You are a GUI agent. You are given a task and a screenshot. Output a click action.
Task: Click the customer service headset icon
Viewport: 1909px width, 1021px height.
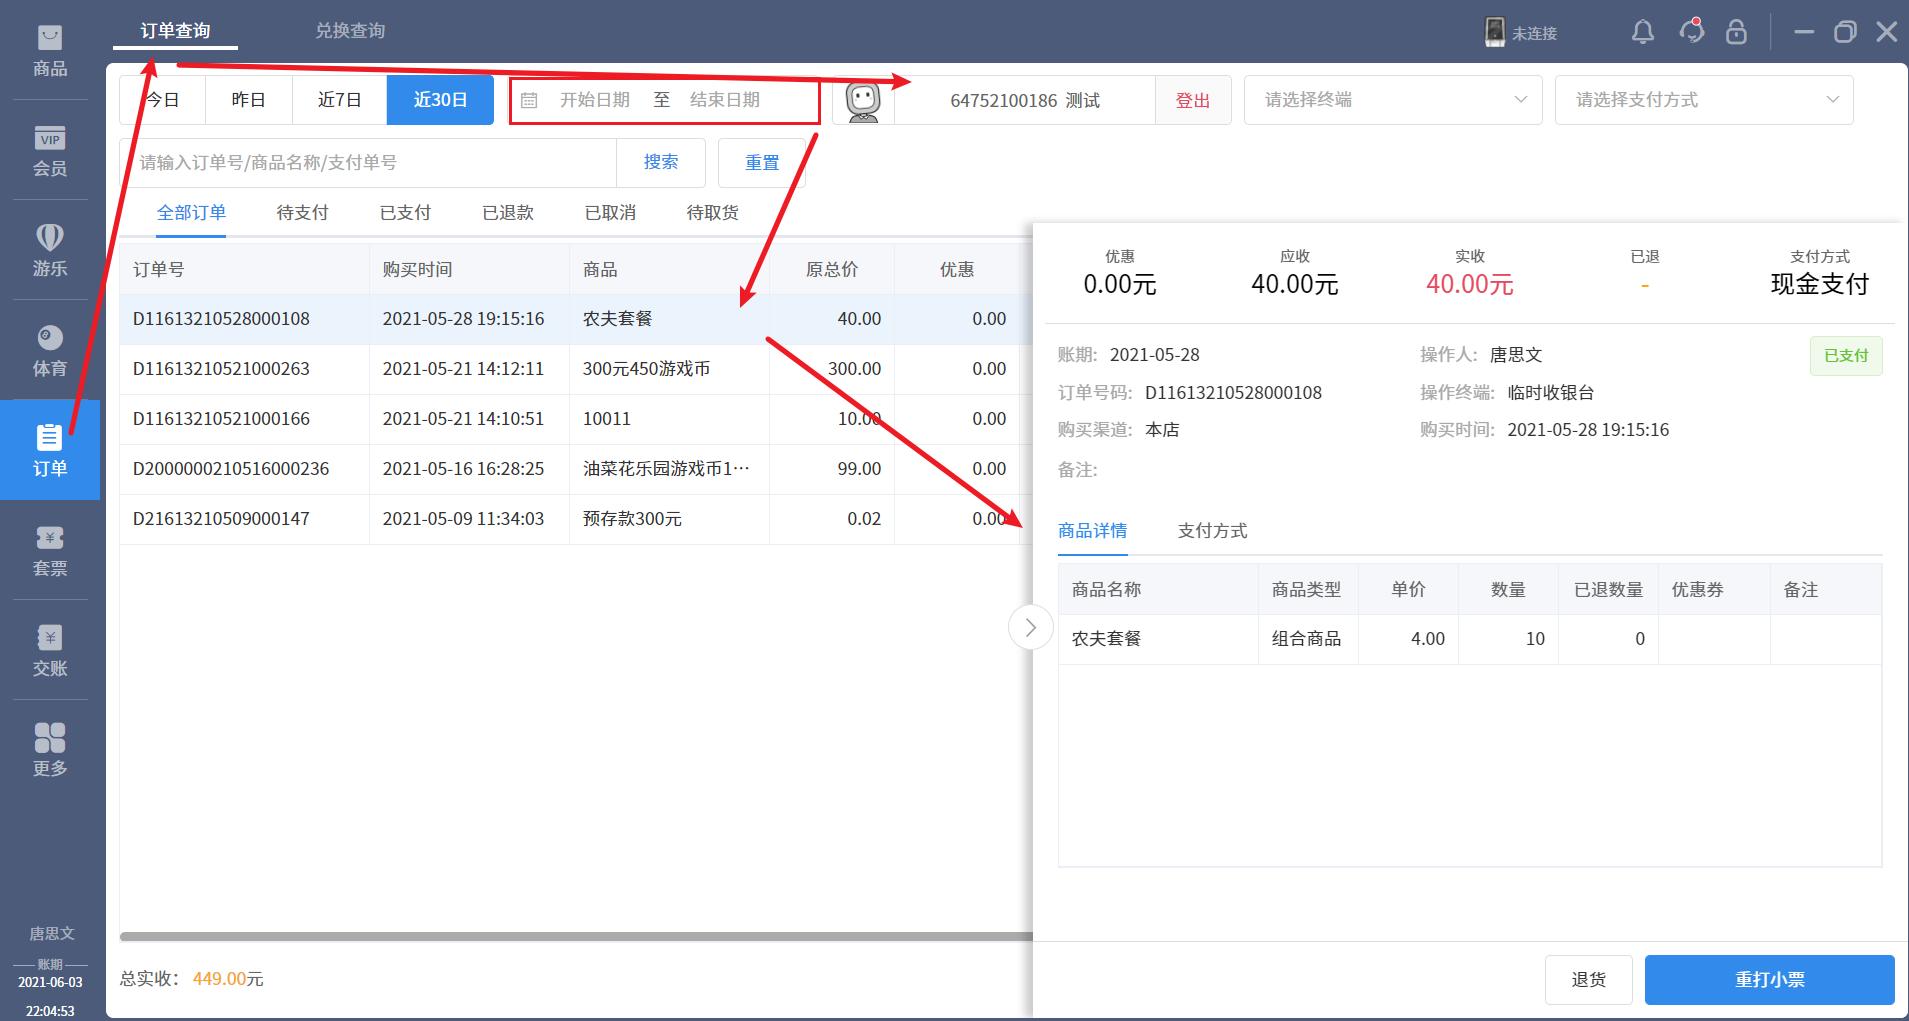coord(1692,31)
